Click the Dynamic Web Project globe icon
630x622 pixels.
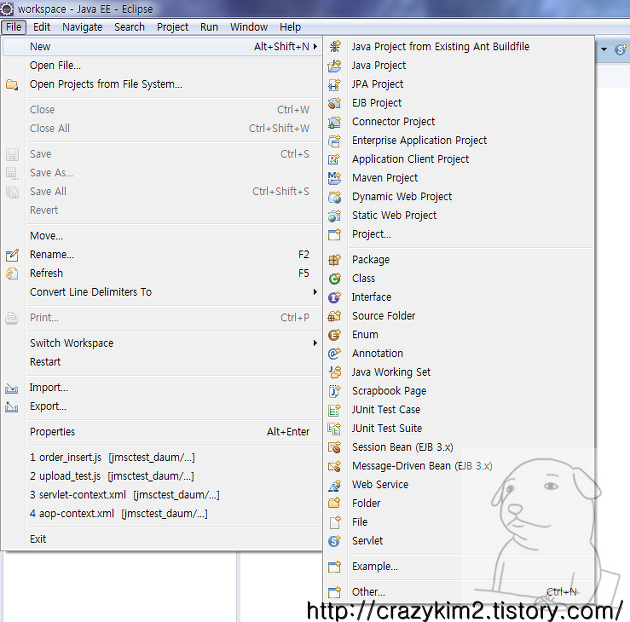(x=334, y=197)
